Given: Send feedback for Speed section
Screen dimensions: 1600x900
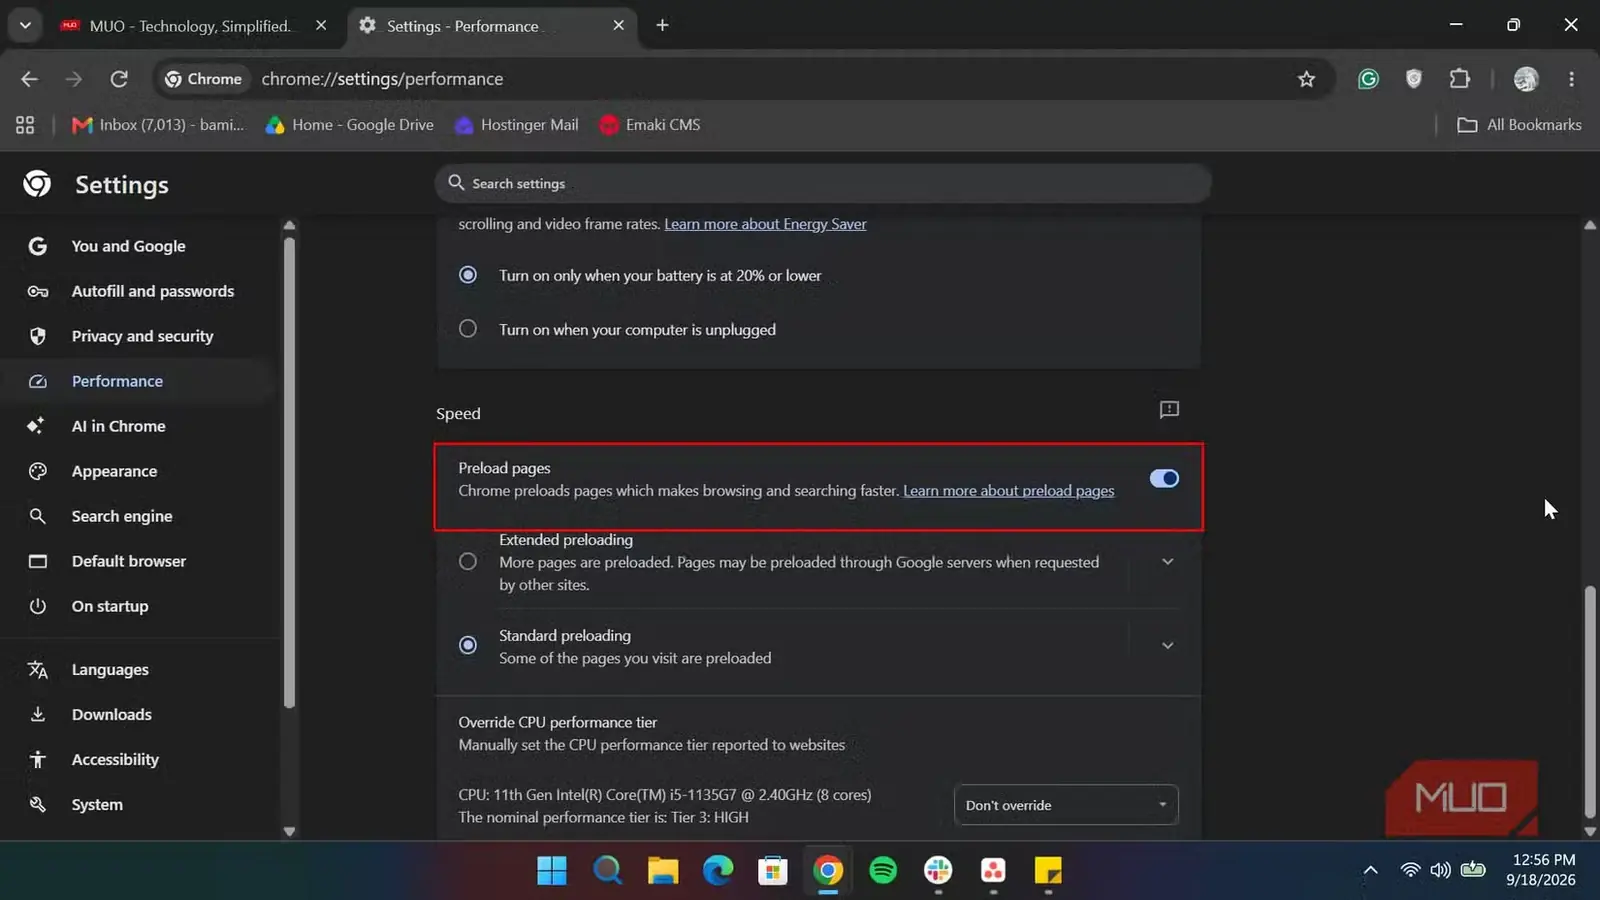Looking at the screenshot, I should pos(1169,410).
